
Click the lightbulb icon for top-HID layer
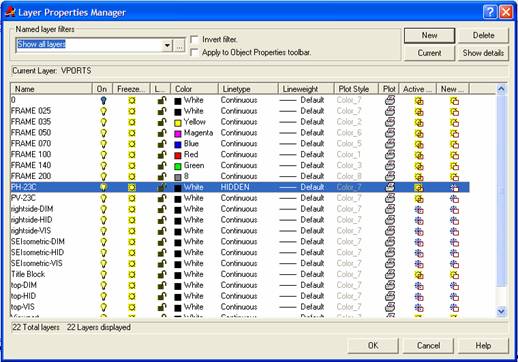pos(104,296)
